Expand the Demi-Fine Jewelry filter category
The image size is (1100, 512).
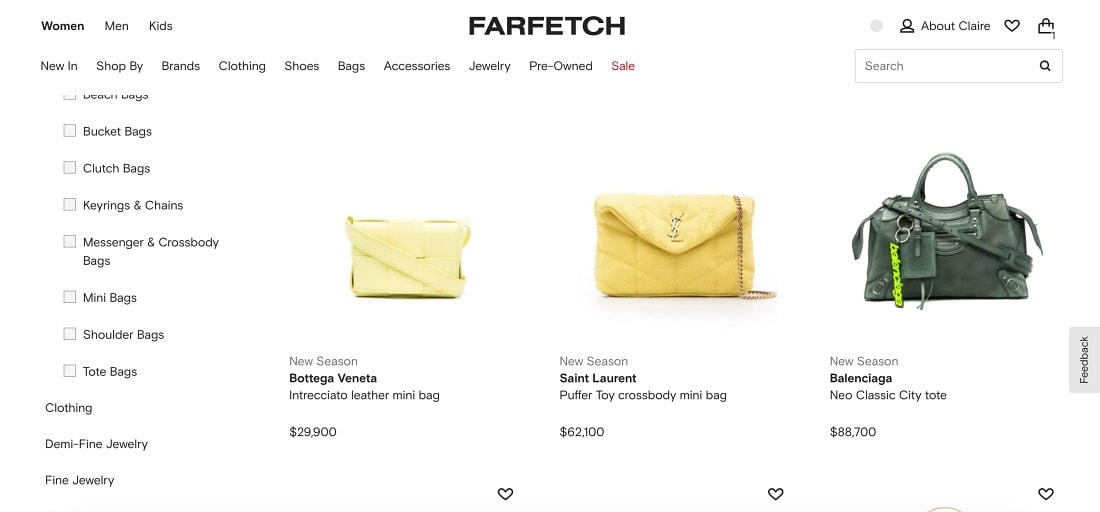[96, 444]
